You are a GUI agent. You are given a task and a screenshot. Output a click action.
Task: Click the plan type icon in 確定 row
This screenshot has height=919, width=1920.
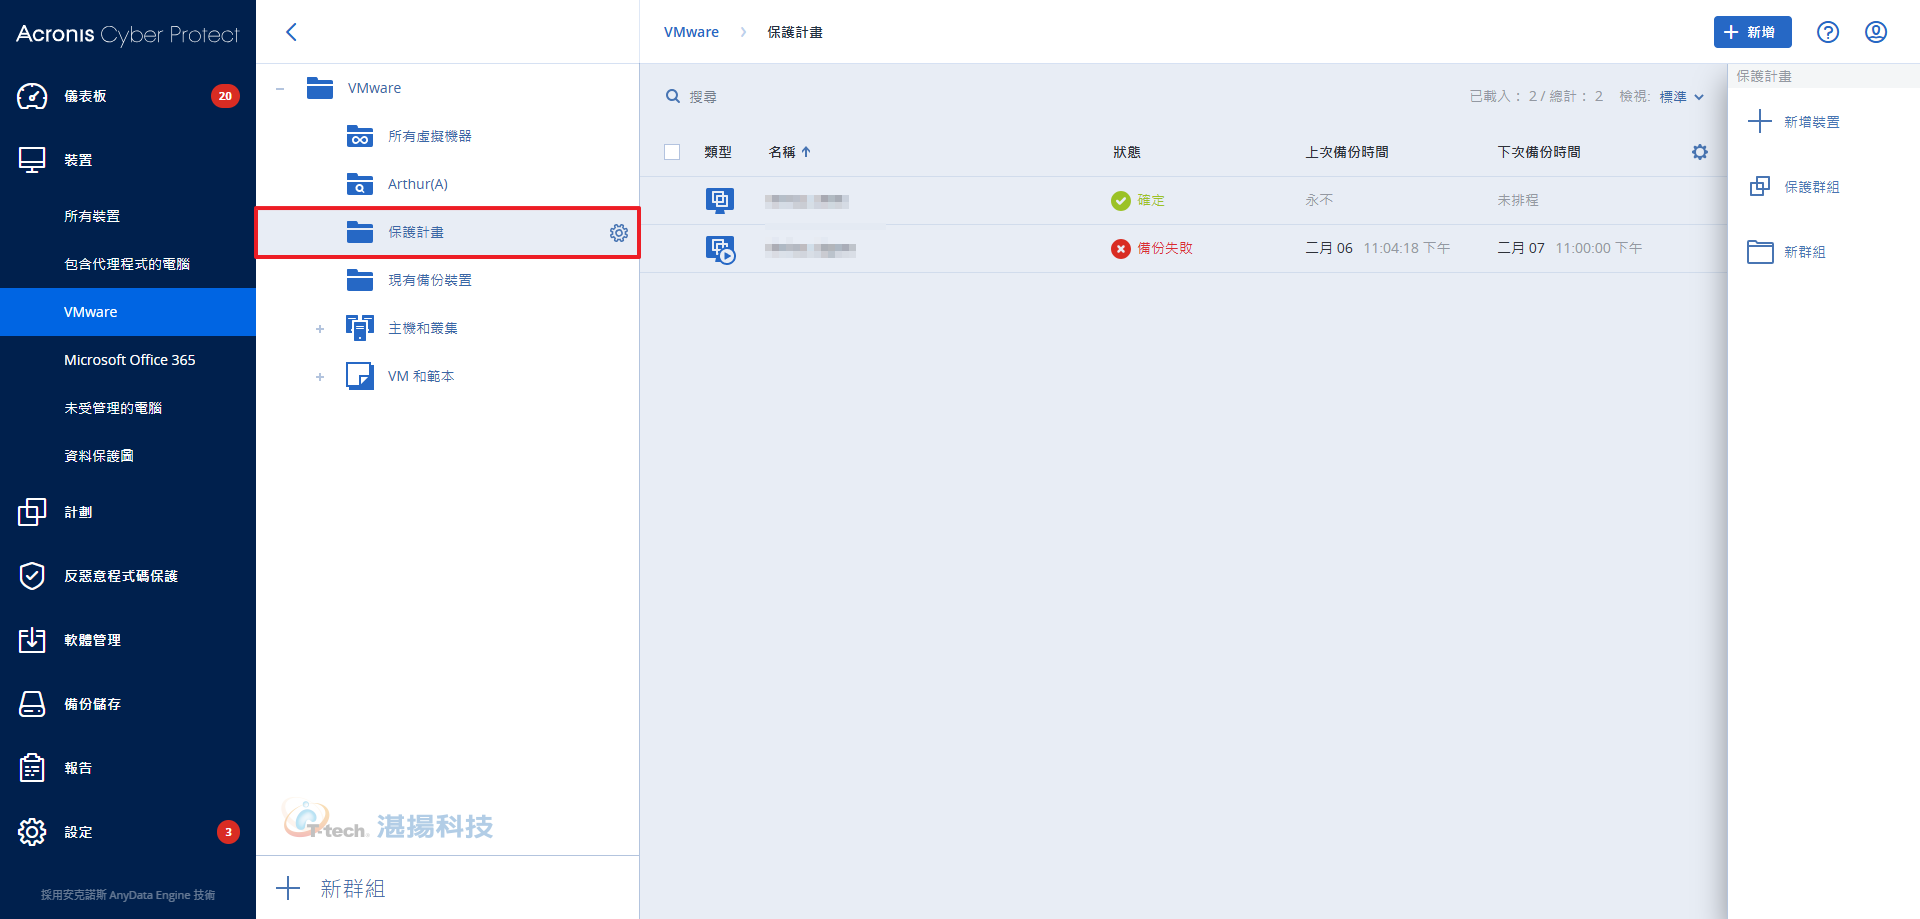point(720,200)
